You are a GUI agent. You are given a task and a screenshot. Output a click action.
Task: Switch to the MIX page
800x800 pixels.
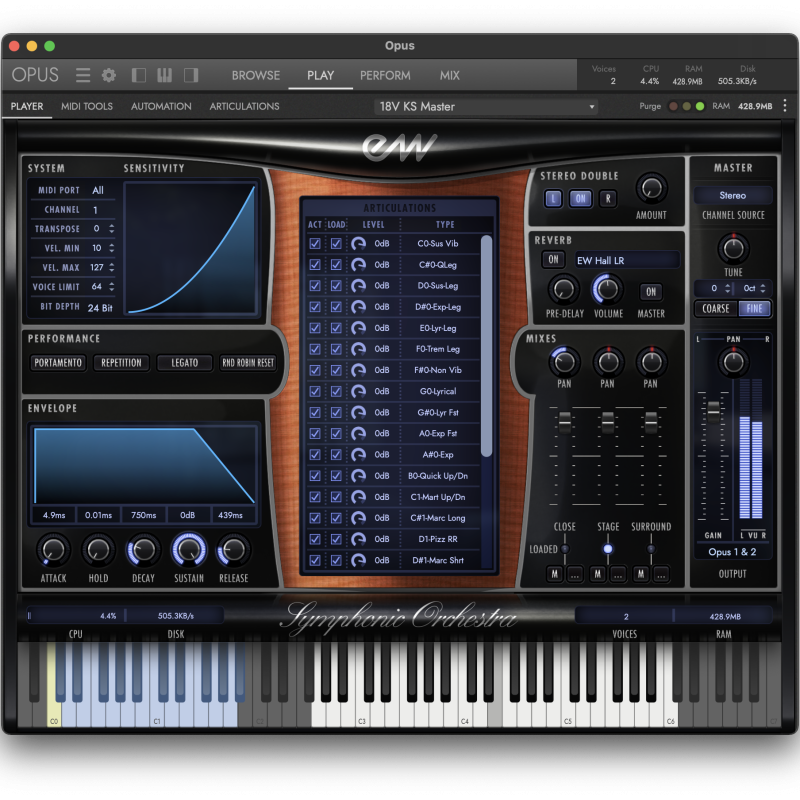coord(449,76)
